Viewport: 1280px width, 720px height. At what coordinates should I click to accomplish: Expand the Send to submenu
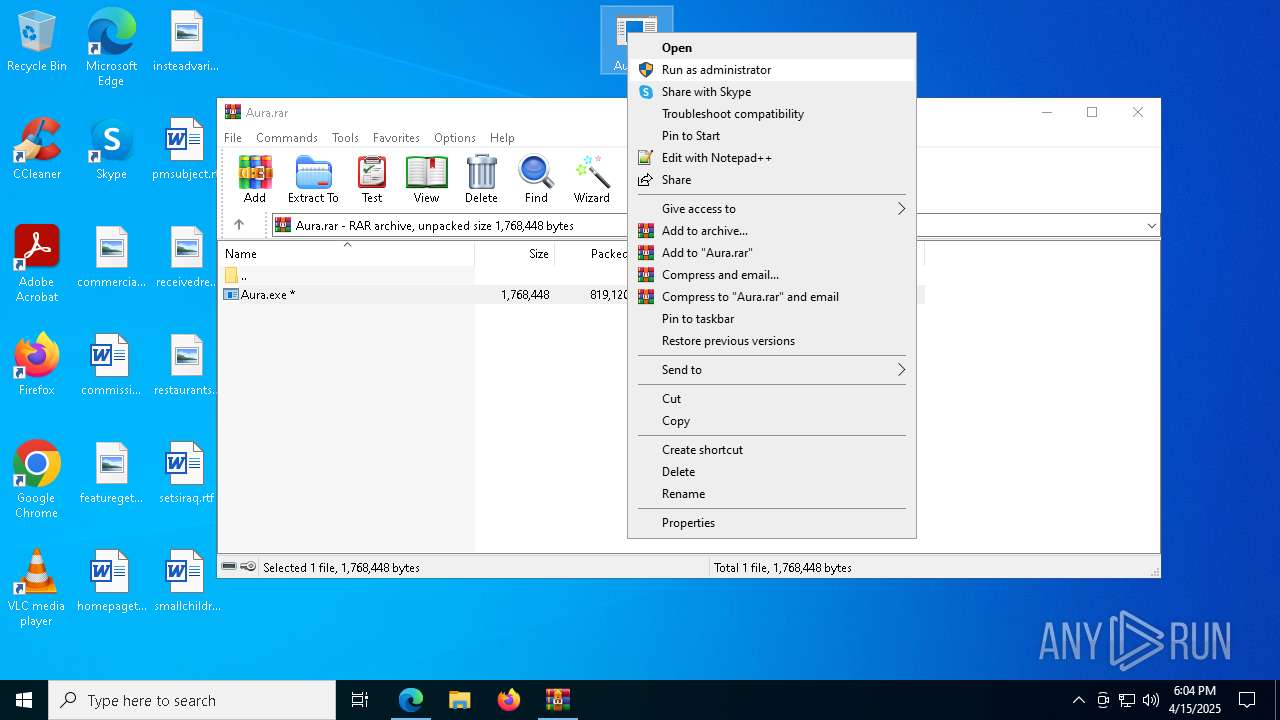pyautogui.click(x=771, y=370)
